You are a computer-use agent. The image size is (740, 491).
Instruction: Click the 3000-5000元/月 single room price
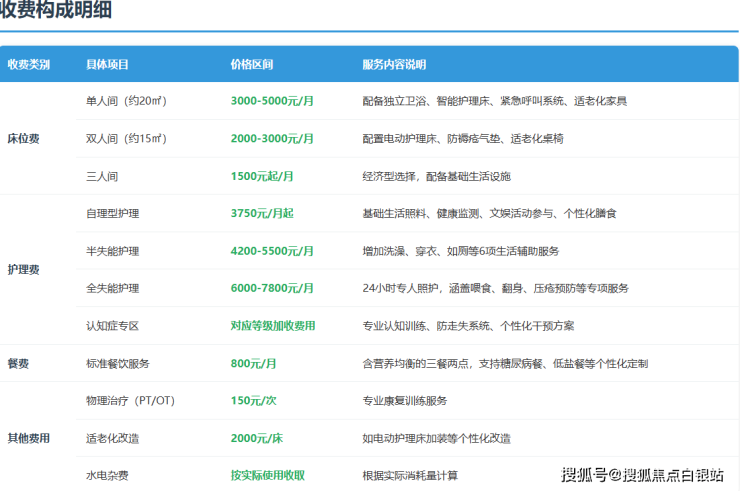click(272, 101)
